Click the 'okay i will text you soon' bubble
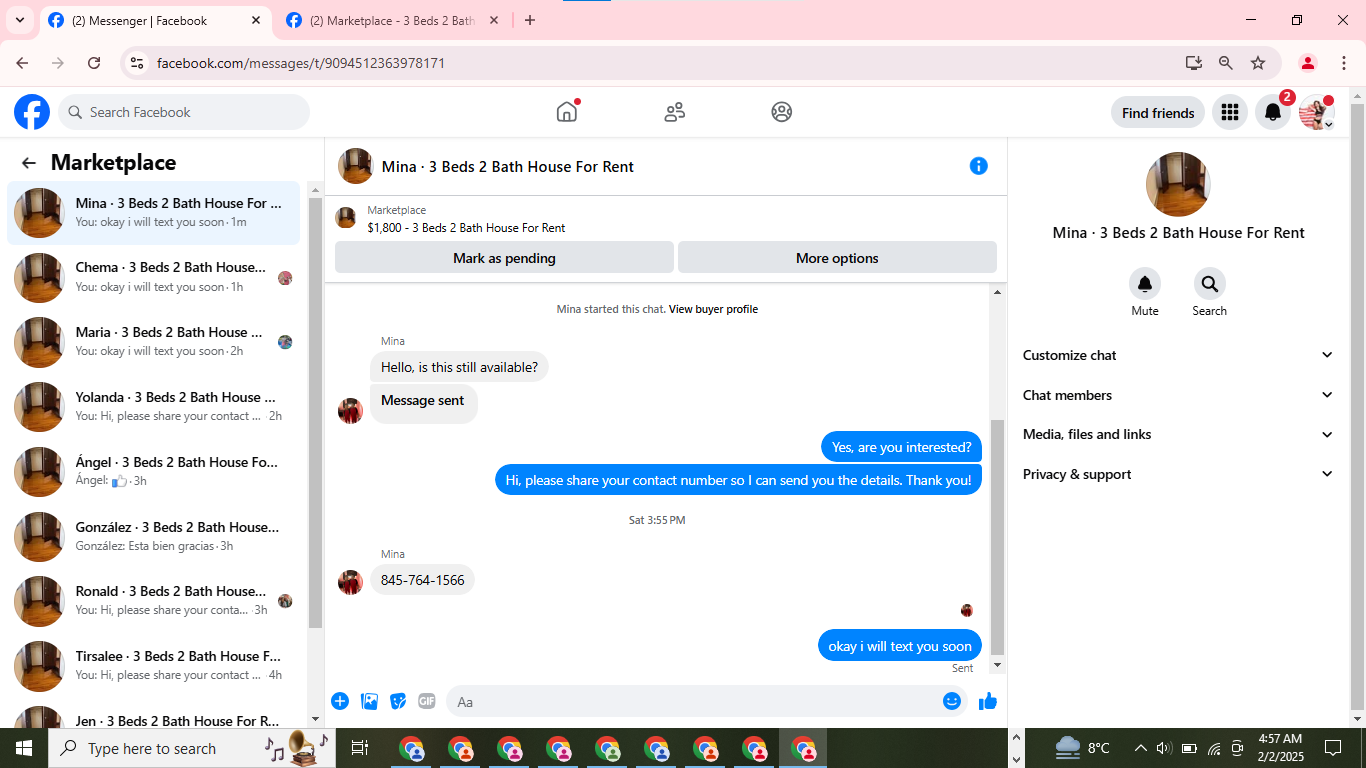 point(900,646)
